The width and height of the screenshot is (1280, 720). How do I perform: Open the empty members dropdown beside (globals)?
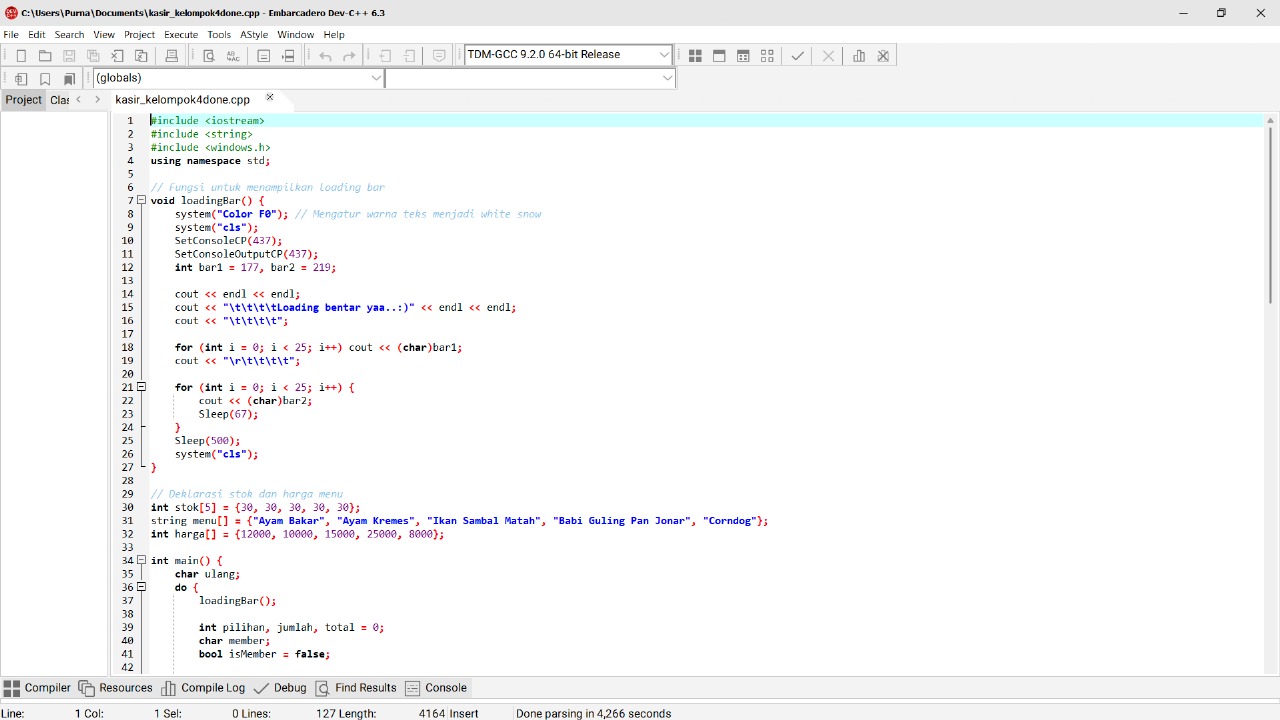pyautogui.click(x=667, y=78)
